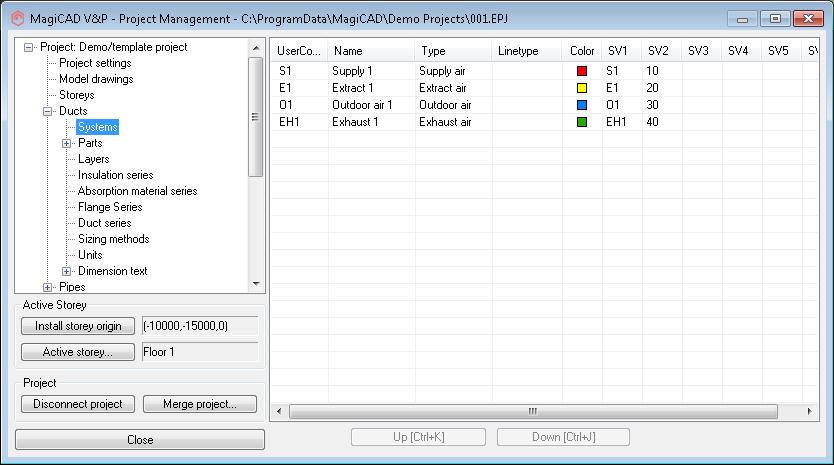Select Storeys in the project tree
Viewport: 834px width, 465px height.
[77, 95]
